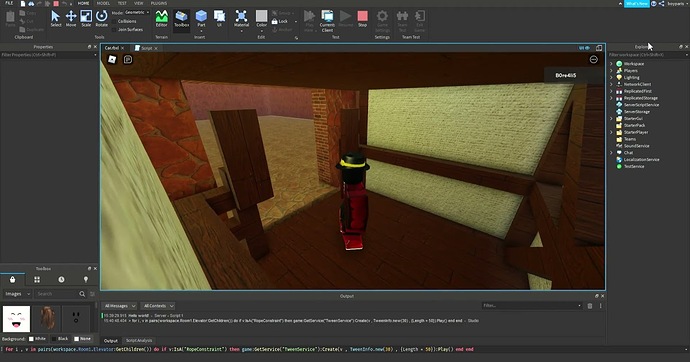Image resolution: width=690 pixels, height=362 pixels.
Task: Select the Output tab
Action: (x=110, y=340)
